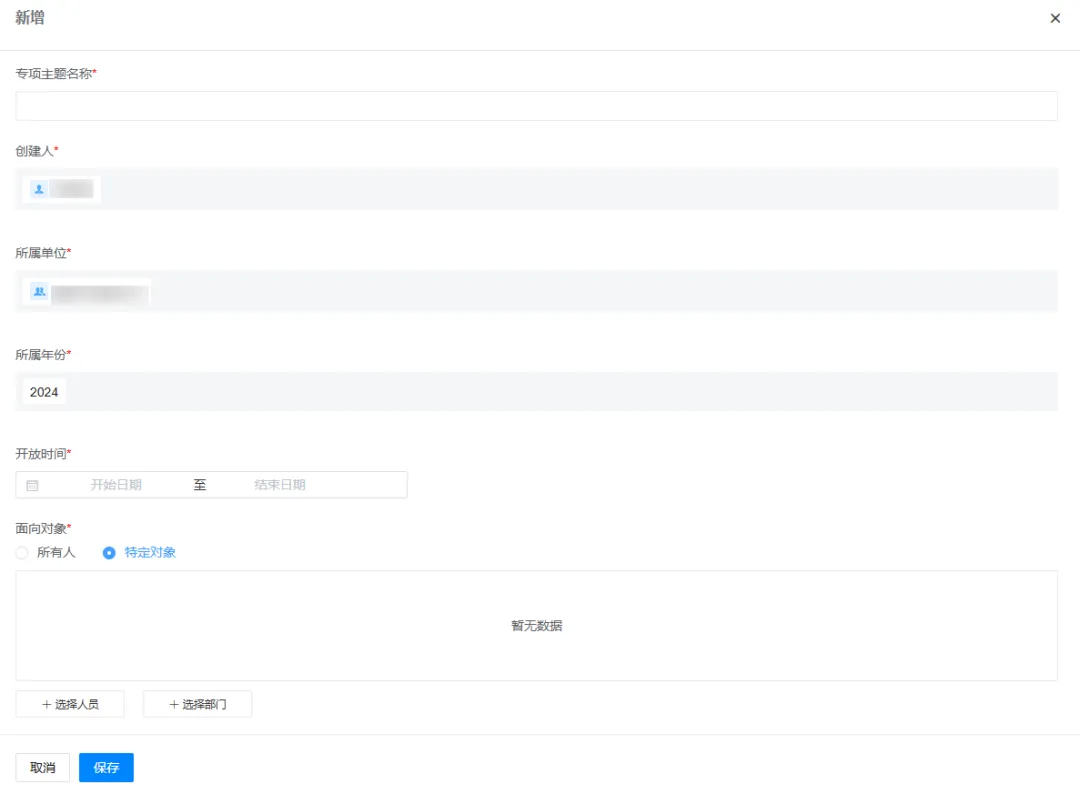1080x794 pixels.
Task: Click the calendar icon in 开放时间
Action: (32, 485)
